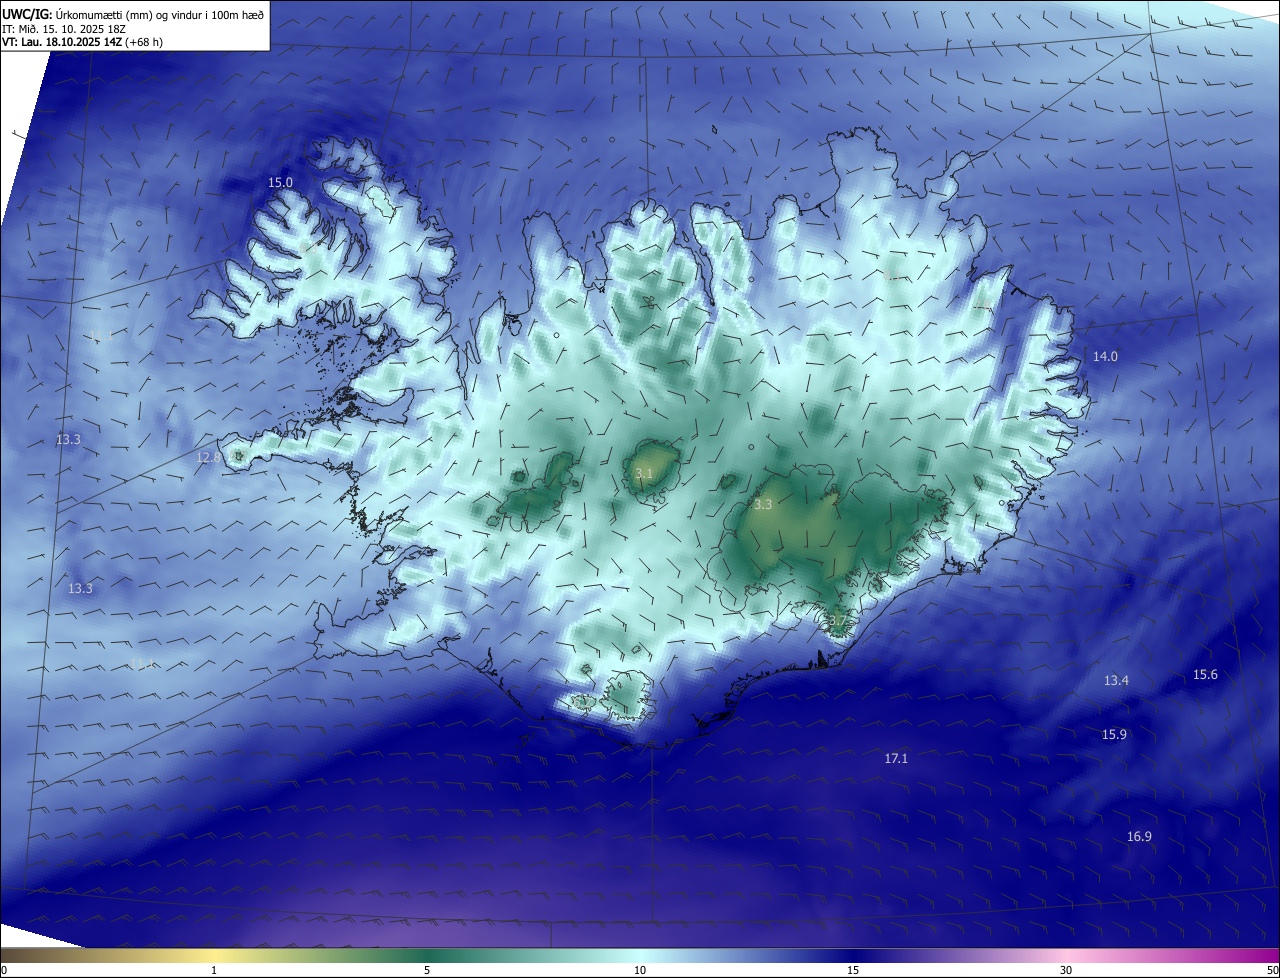Click the 16.9 value label on the map
1280x978 pixels.
tap(1139, 837)
